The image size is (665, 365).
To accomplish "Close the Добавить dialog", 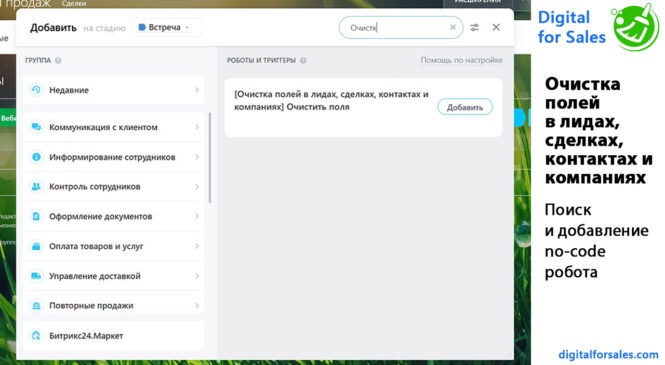I will click(x=496, y=28).
